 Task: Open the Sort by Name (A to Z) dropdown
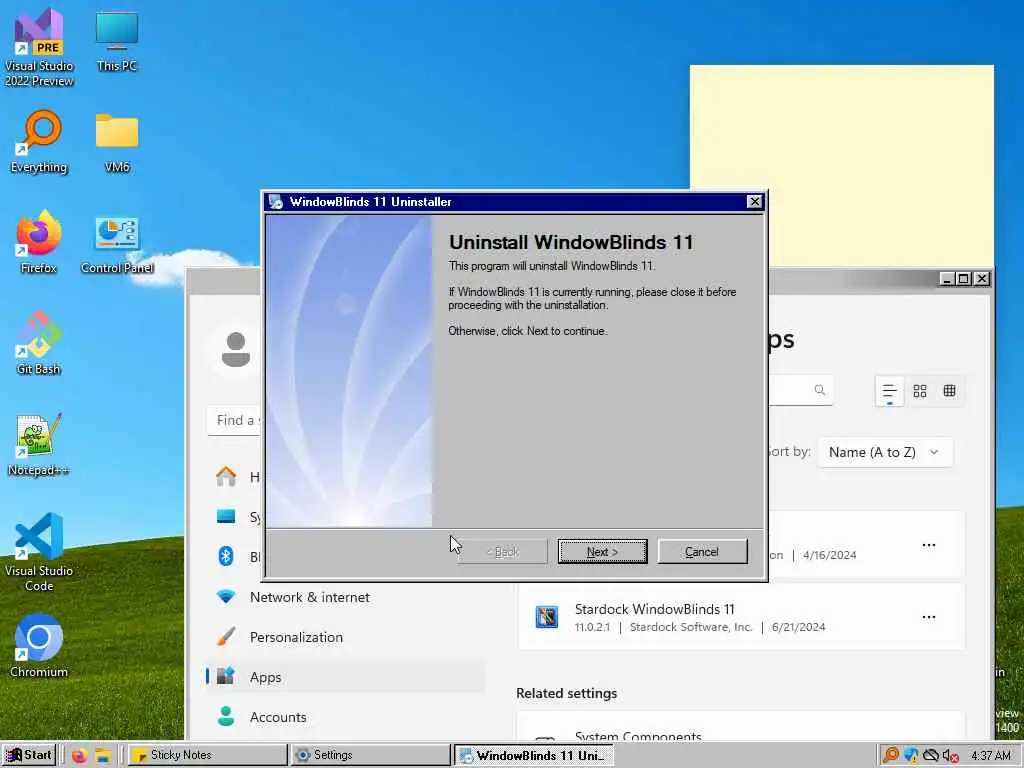pyautogui.click(x=885, y=452)
